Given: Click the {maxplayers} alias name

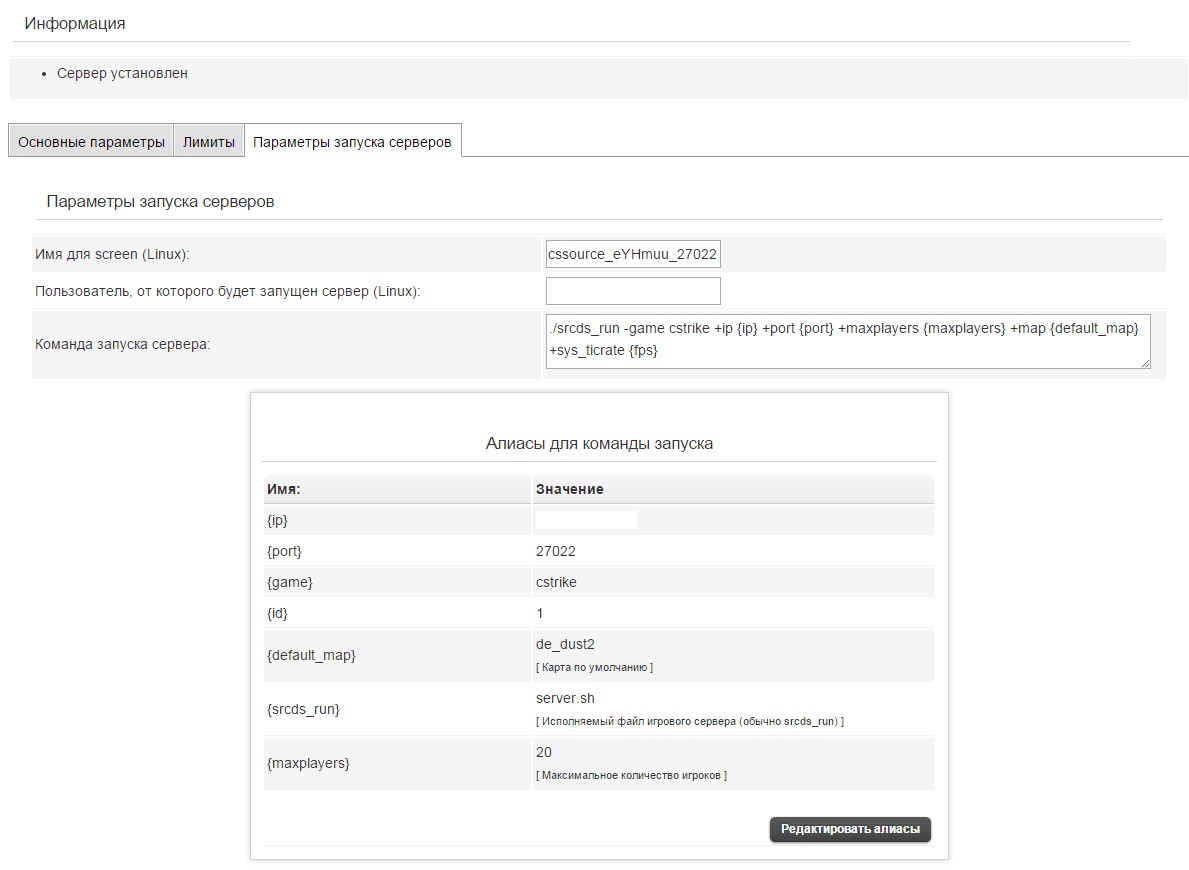Looking at the screenshot, I should pyautogui.click(x=308, y=763).
